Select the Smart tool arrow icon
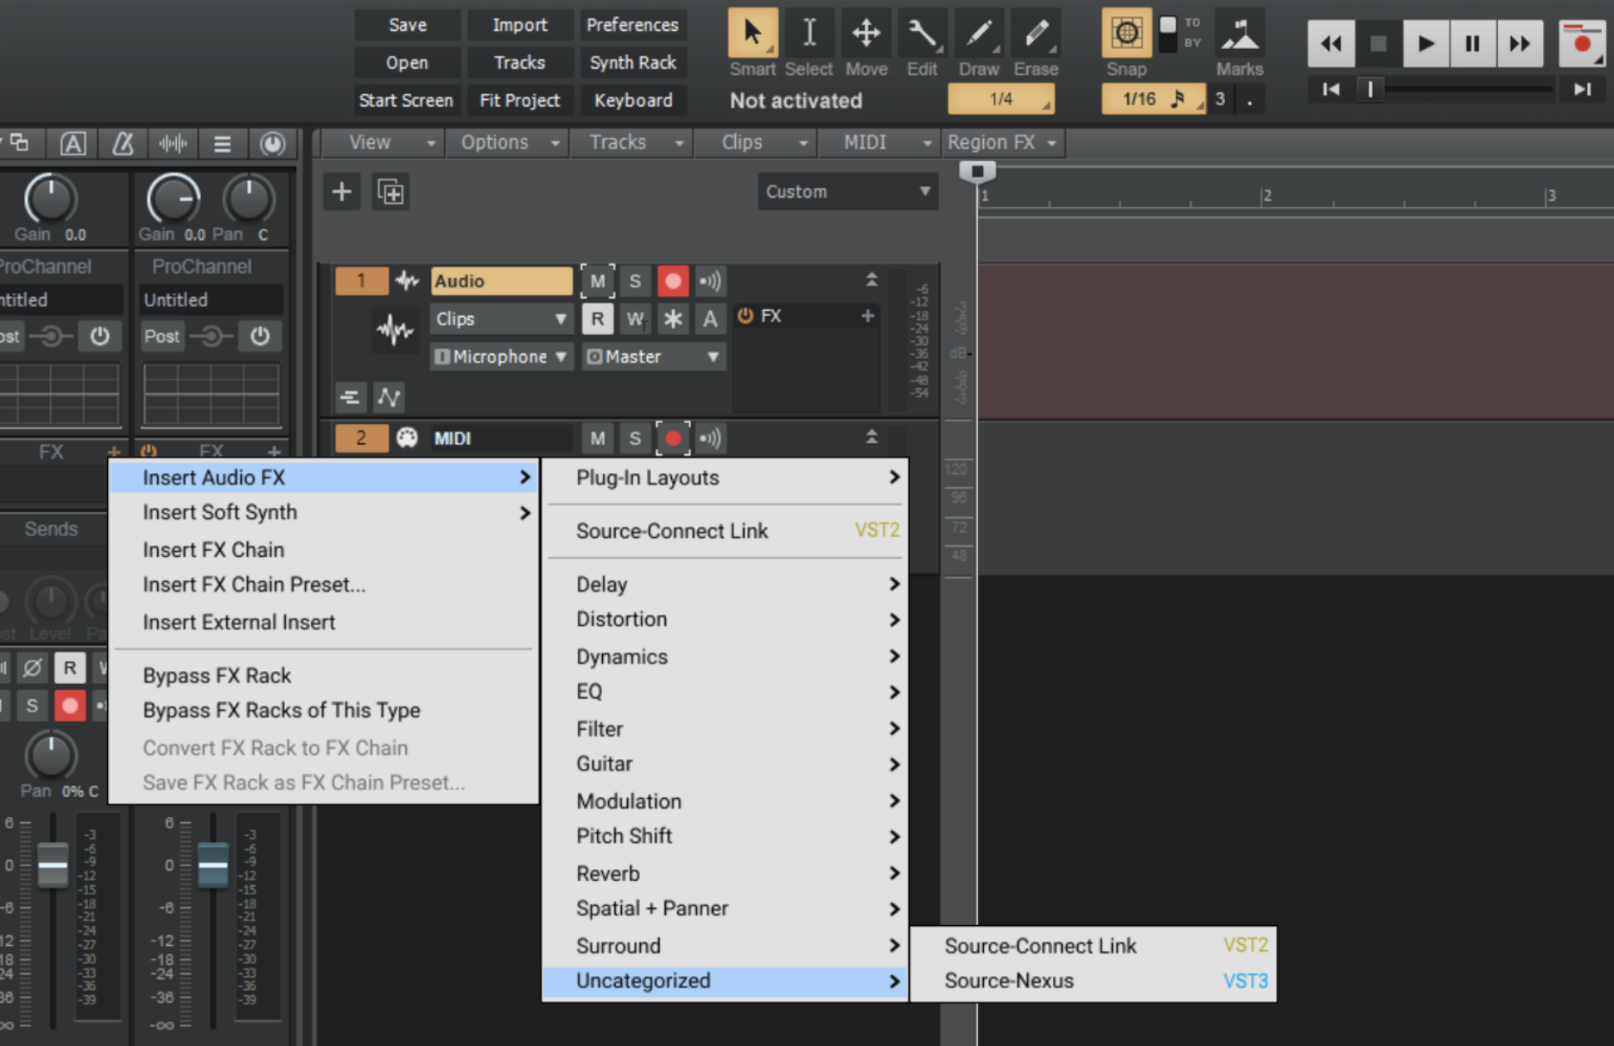The height and width of the screenshot is (1046, 1614). pos(752,35)
